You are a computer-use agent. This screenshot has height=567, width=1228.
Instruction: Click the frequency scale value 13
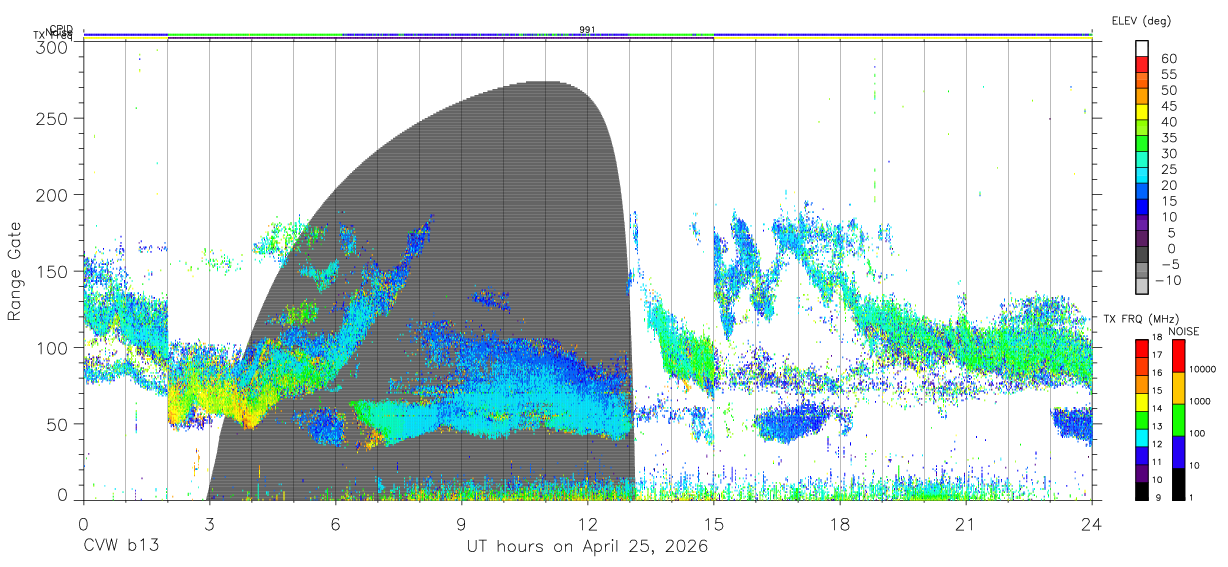point(1157,426)
